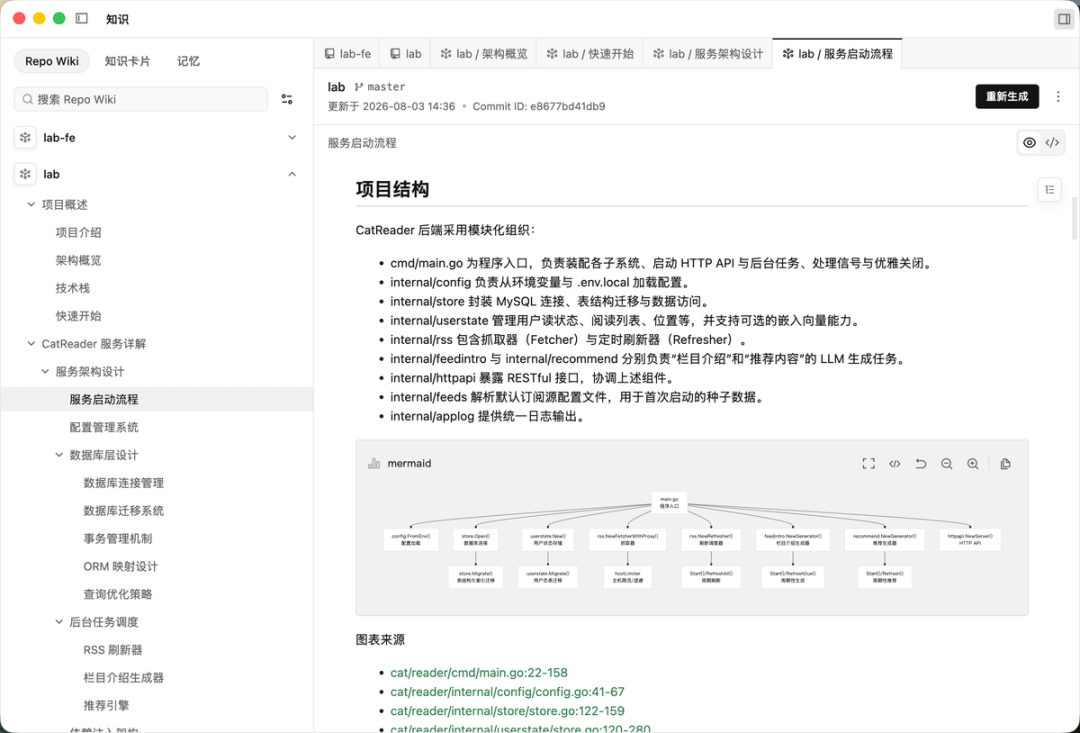This screenshot has height=733, width=1080.
Task: Open the page outline icon
Action: coord(1049,189)
